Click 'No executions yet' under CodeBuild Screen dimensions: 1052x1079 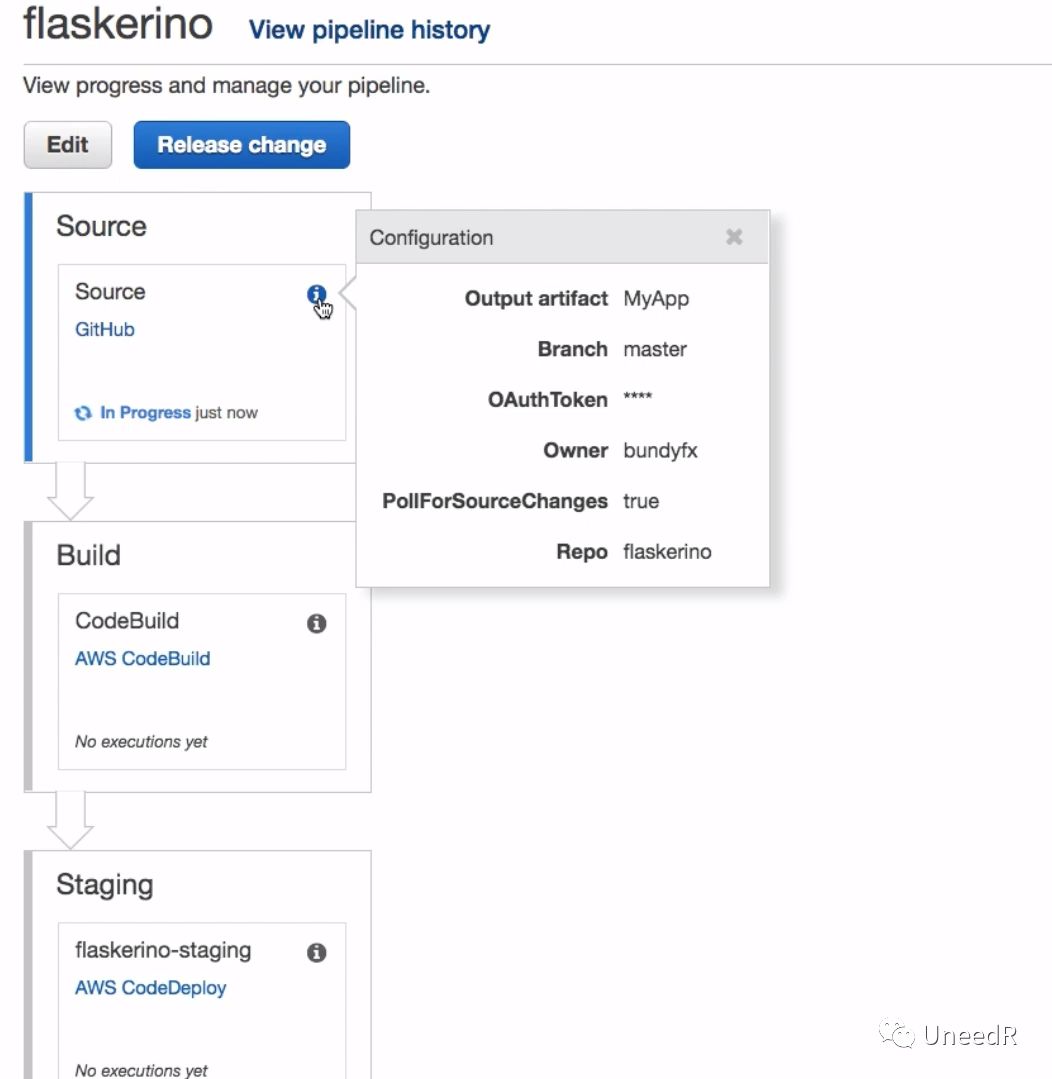[x=141, y=742]
